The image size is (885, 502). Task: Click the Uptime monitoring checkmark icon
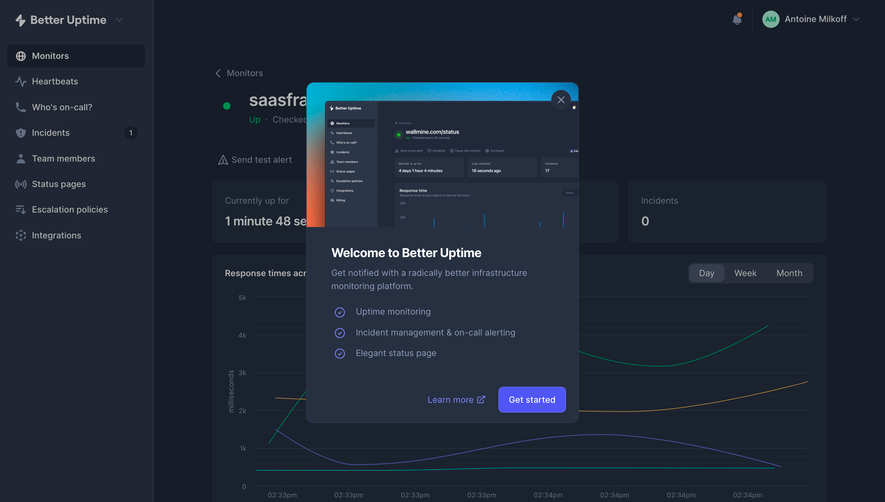(x=340, y=312)
